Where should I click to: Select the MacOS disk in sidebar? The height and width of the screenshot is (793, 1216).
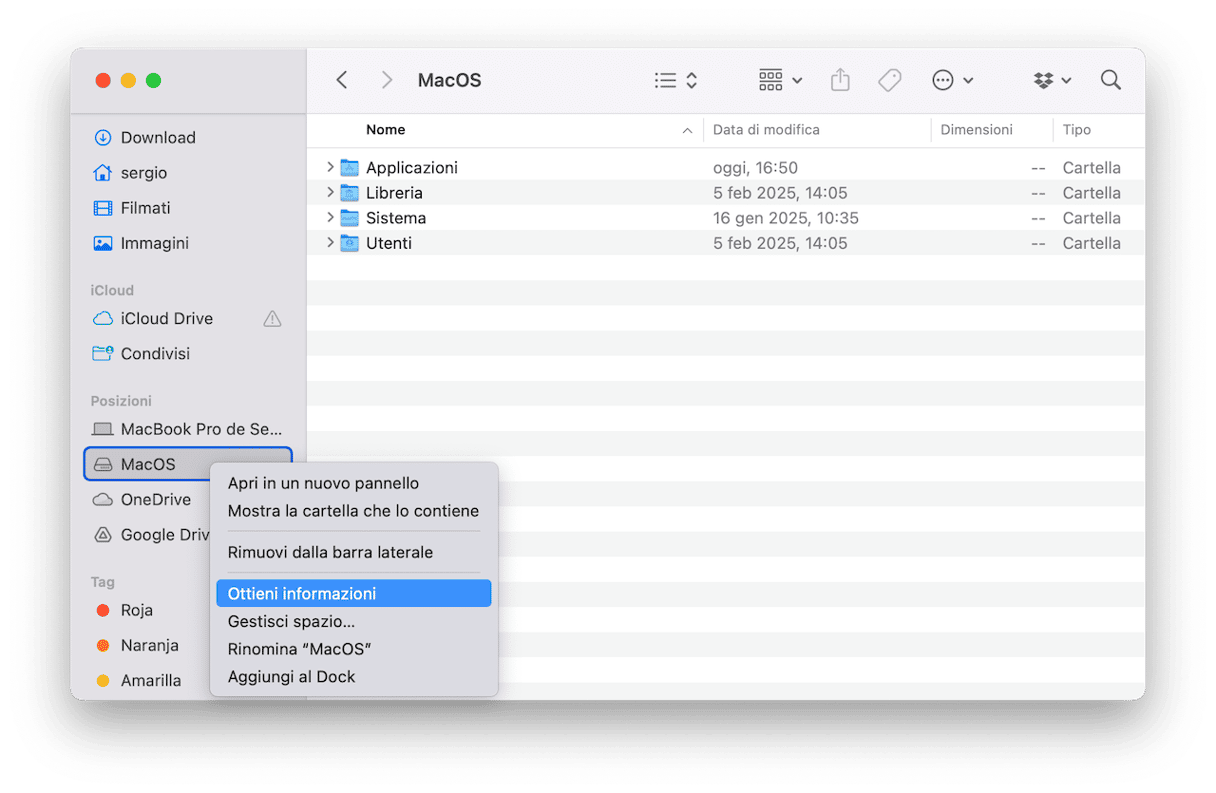click(x=188, y=464)
